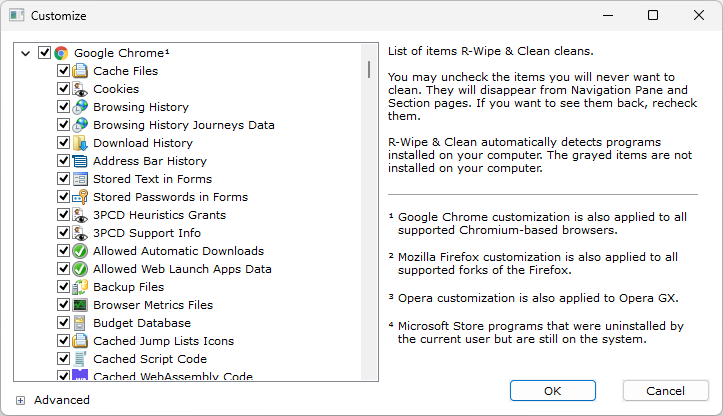Disable Stored Passwords in Forms checkbox

pyautogui.click(x=63, y=196)
